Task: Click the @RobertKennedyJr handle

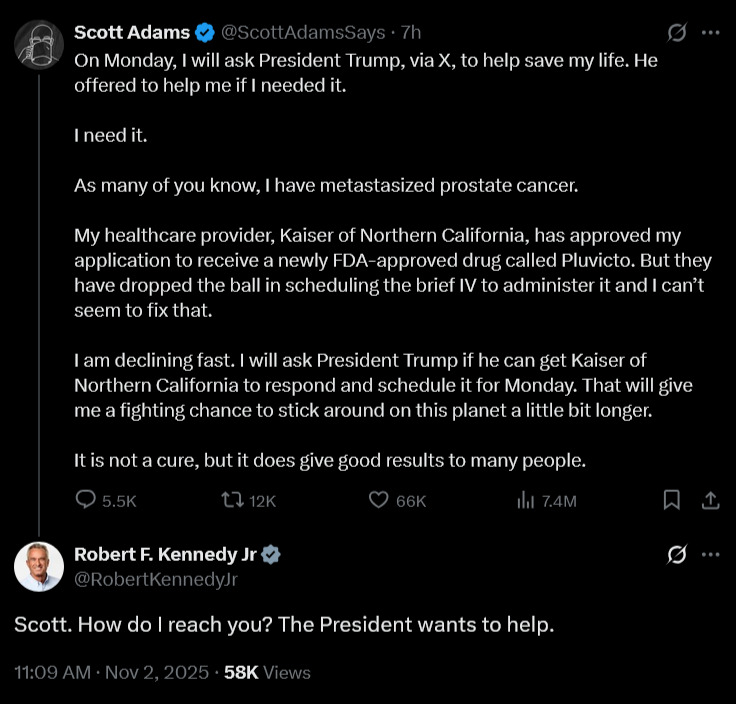Action: (x=155, y=578)
